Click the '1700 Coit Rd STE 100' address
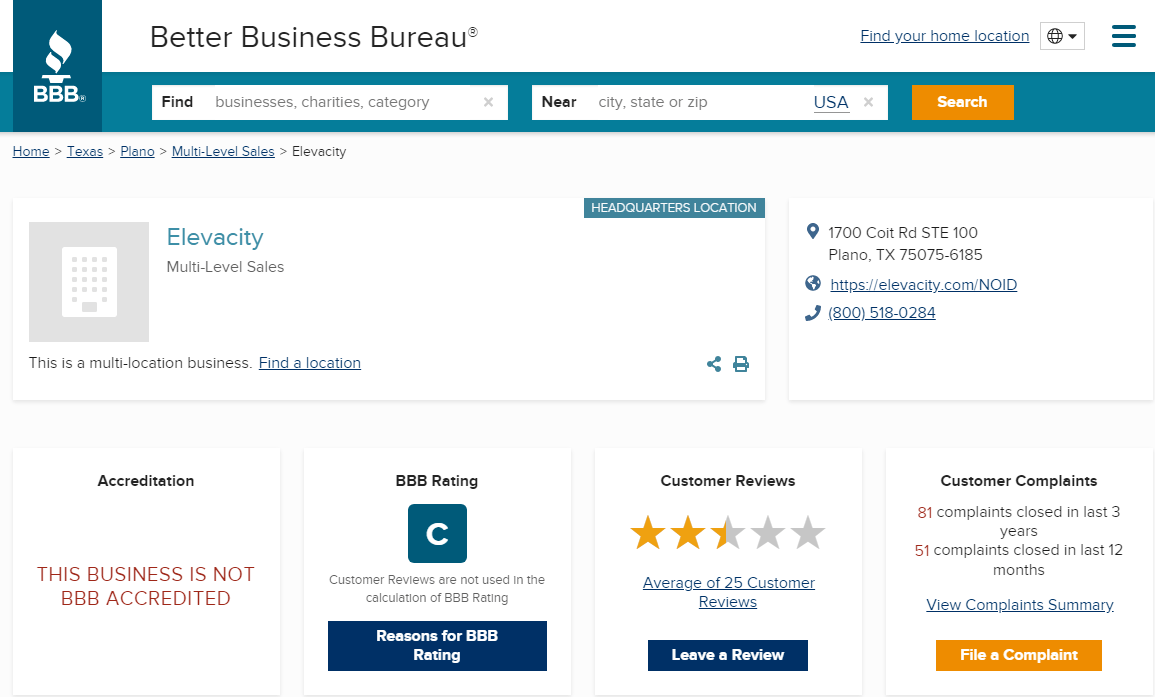Screen dimensions: 1155x697 point(903,233)
